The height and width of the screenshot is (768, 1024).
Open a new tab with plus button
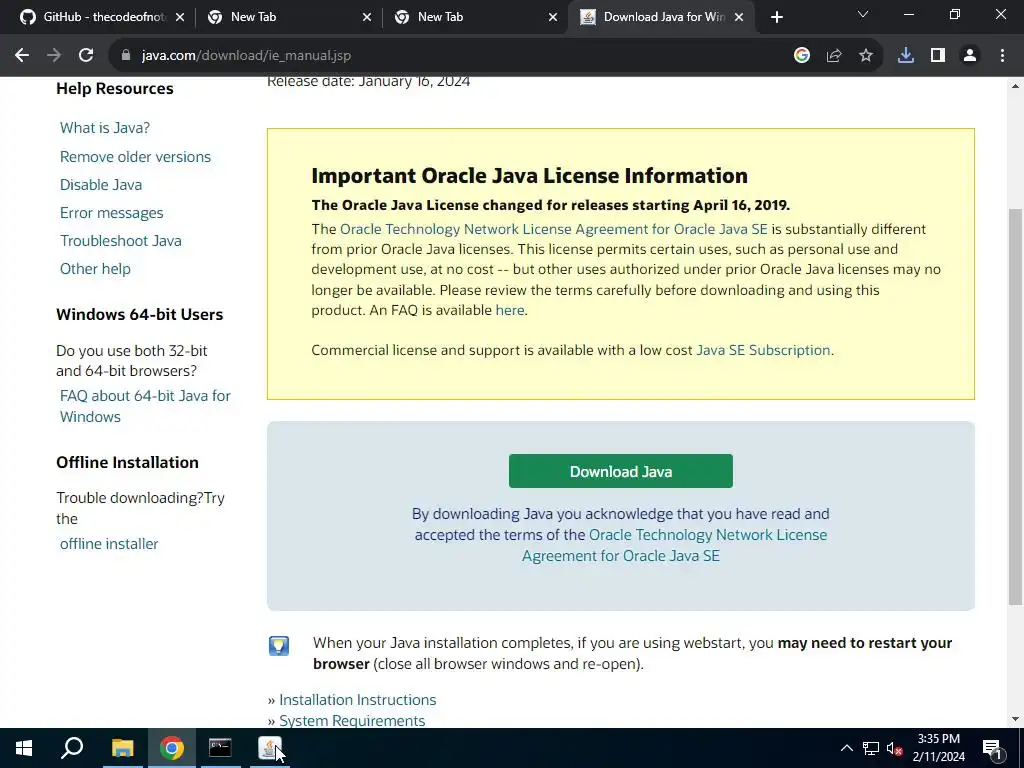pyautogui.click(x=776, y=17)
